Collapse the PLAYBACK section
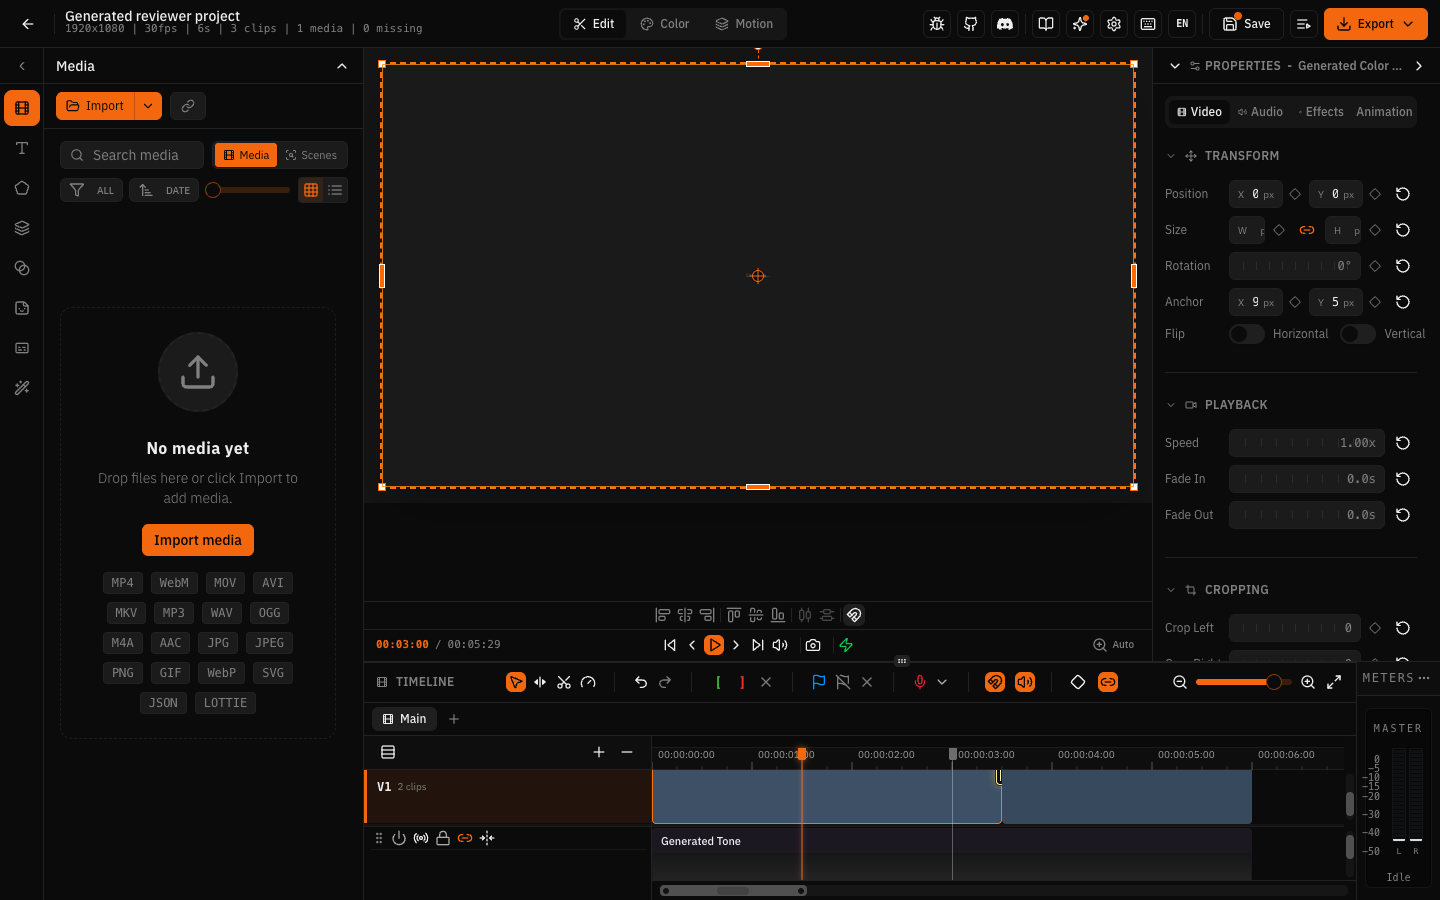The image size is (1440, 900). (x=1171, y=405)
